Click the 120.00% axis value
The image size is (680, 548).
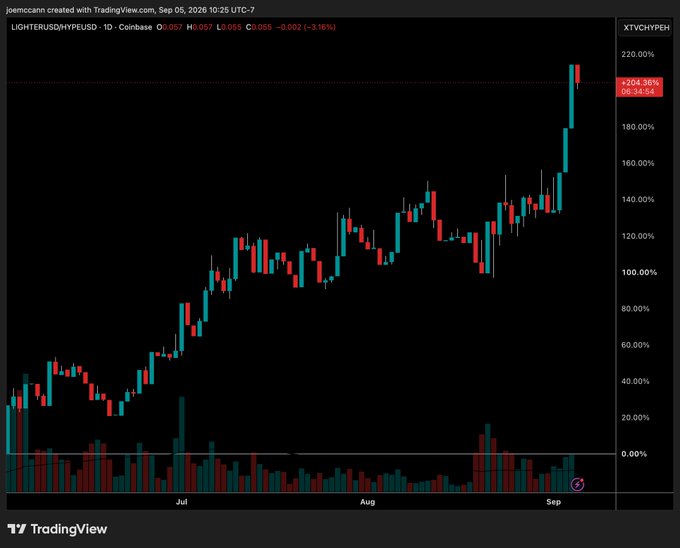638,236
